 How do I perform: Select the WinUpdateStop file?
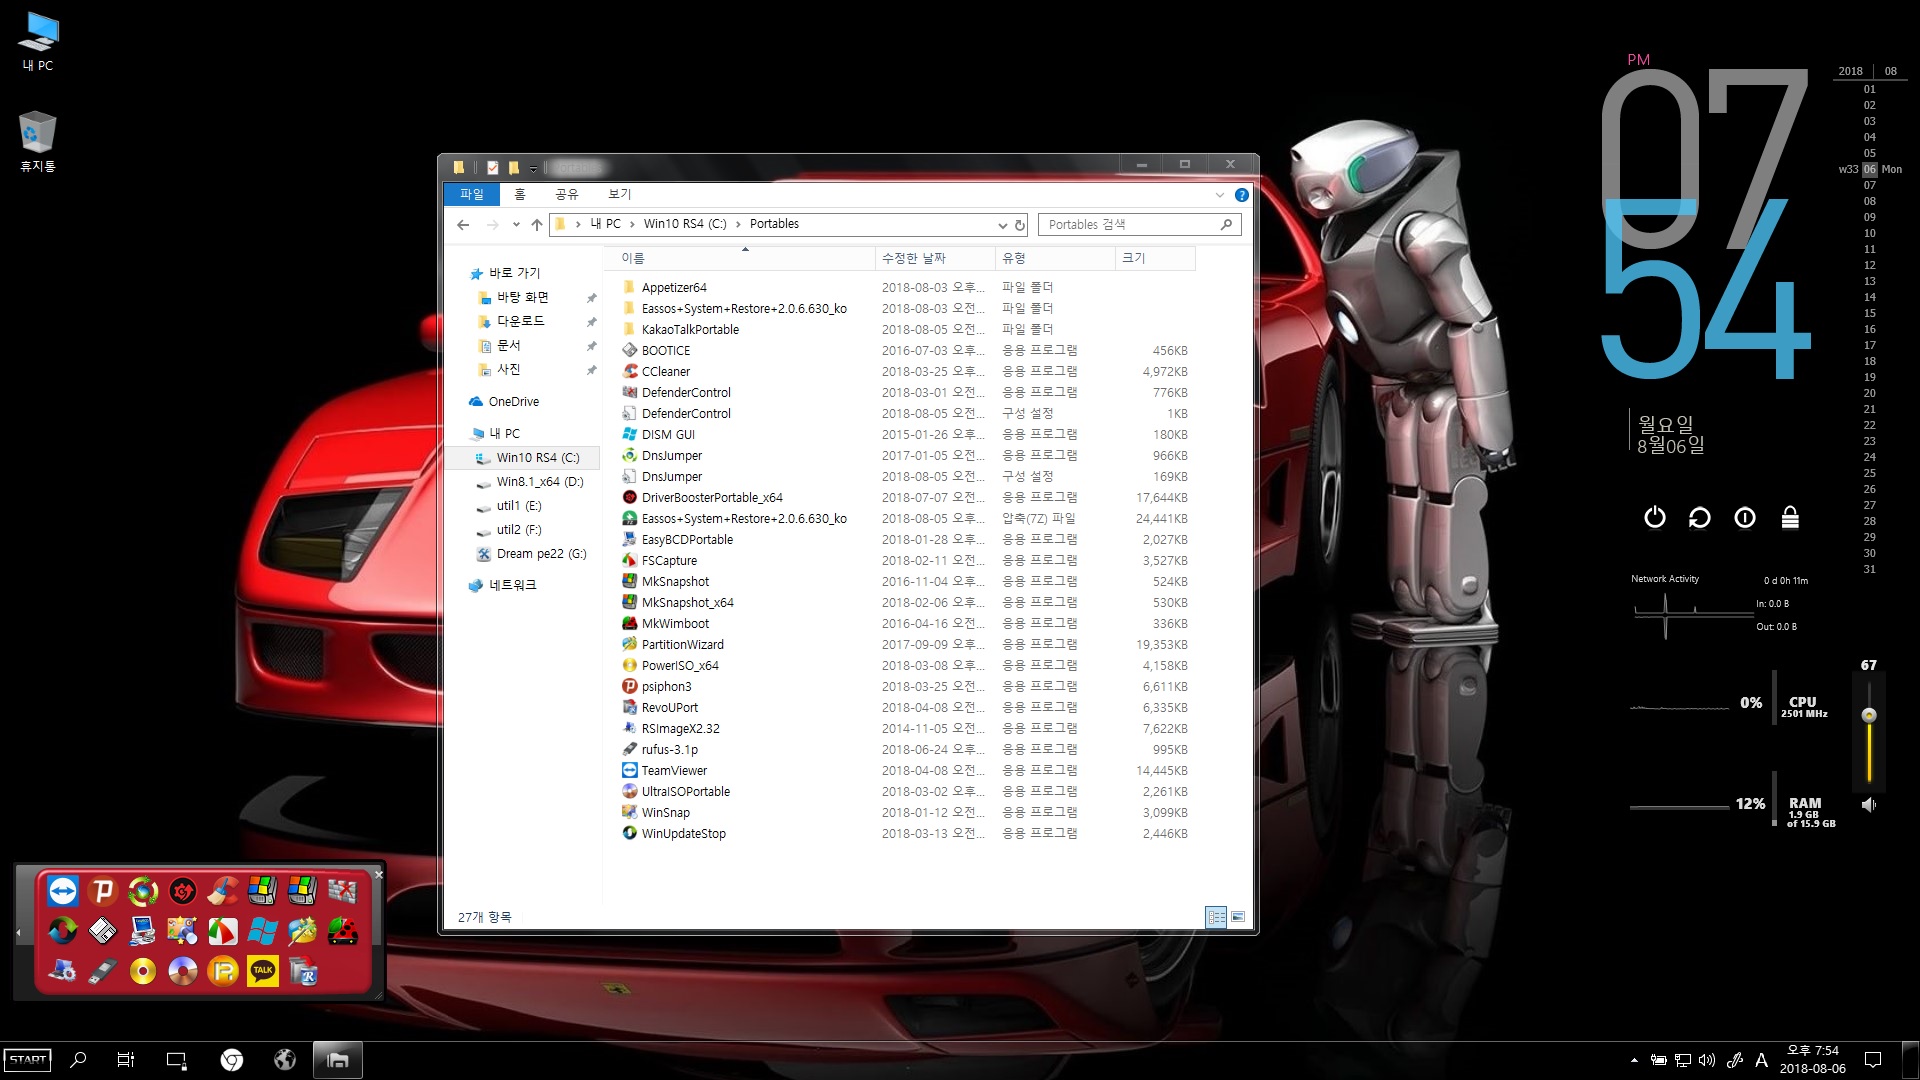(x=683, y=834)
